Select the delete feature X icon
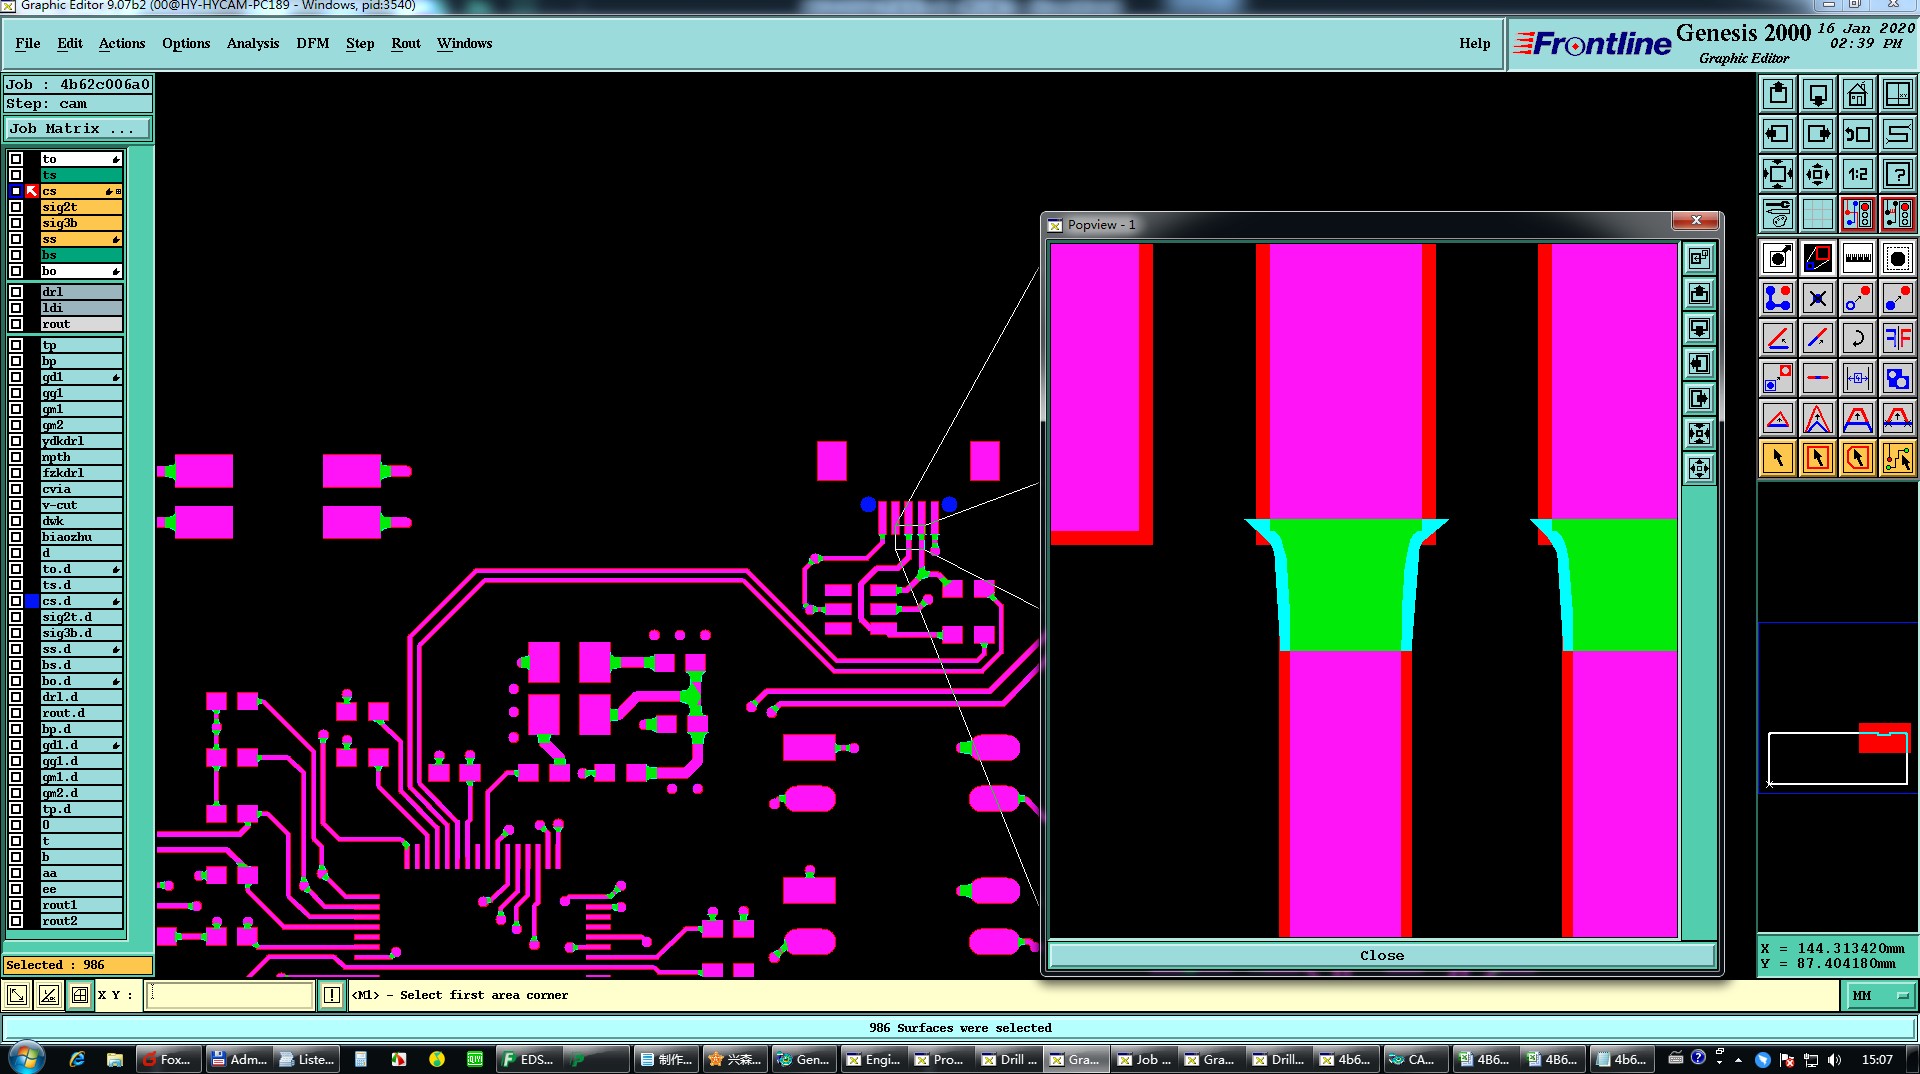Screen dimensions: 1920x1074 pos(1817,299)
